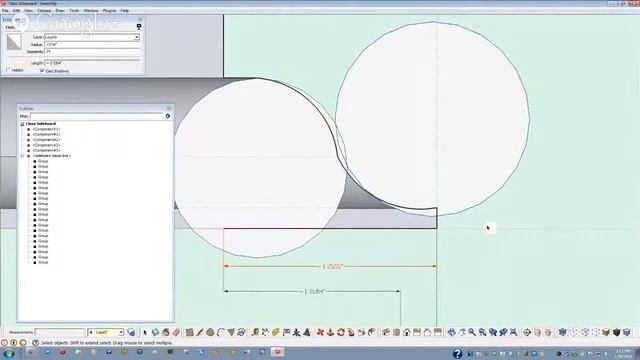Collapse the Class Sideboard root node
The width and height of the screenshot is (640, 360).
[22, 124]
